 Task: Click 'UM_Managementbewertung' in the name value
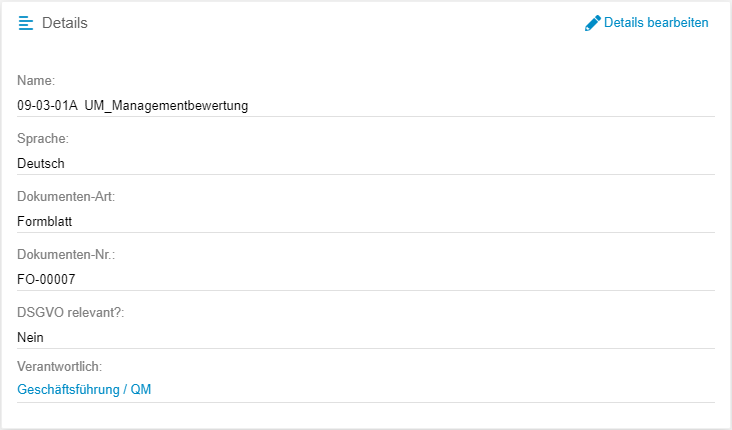166,105
